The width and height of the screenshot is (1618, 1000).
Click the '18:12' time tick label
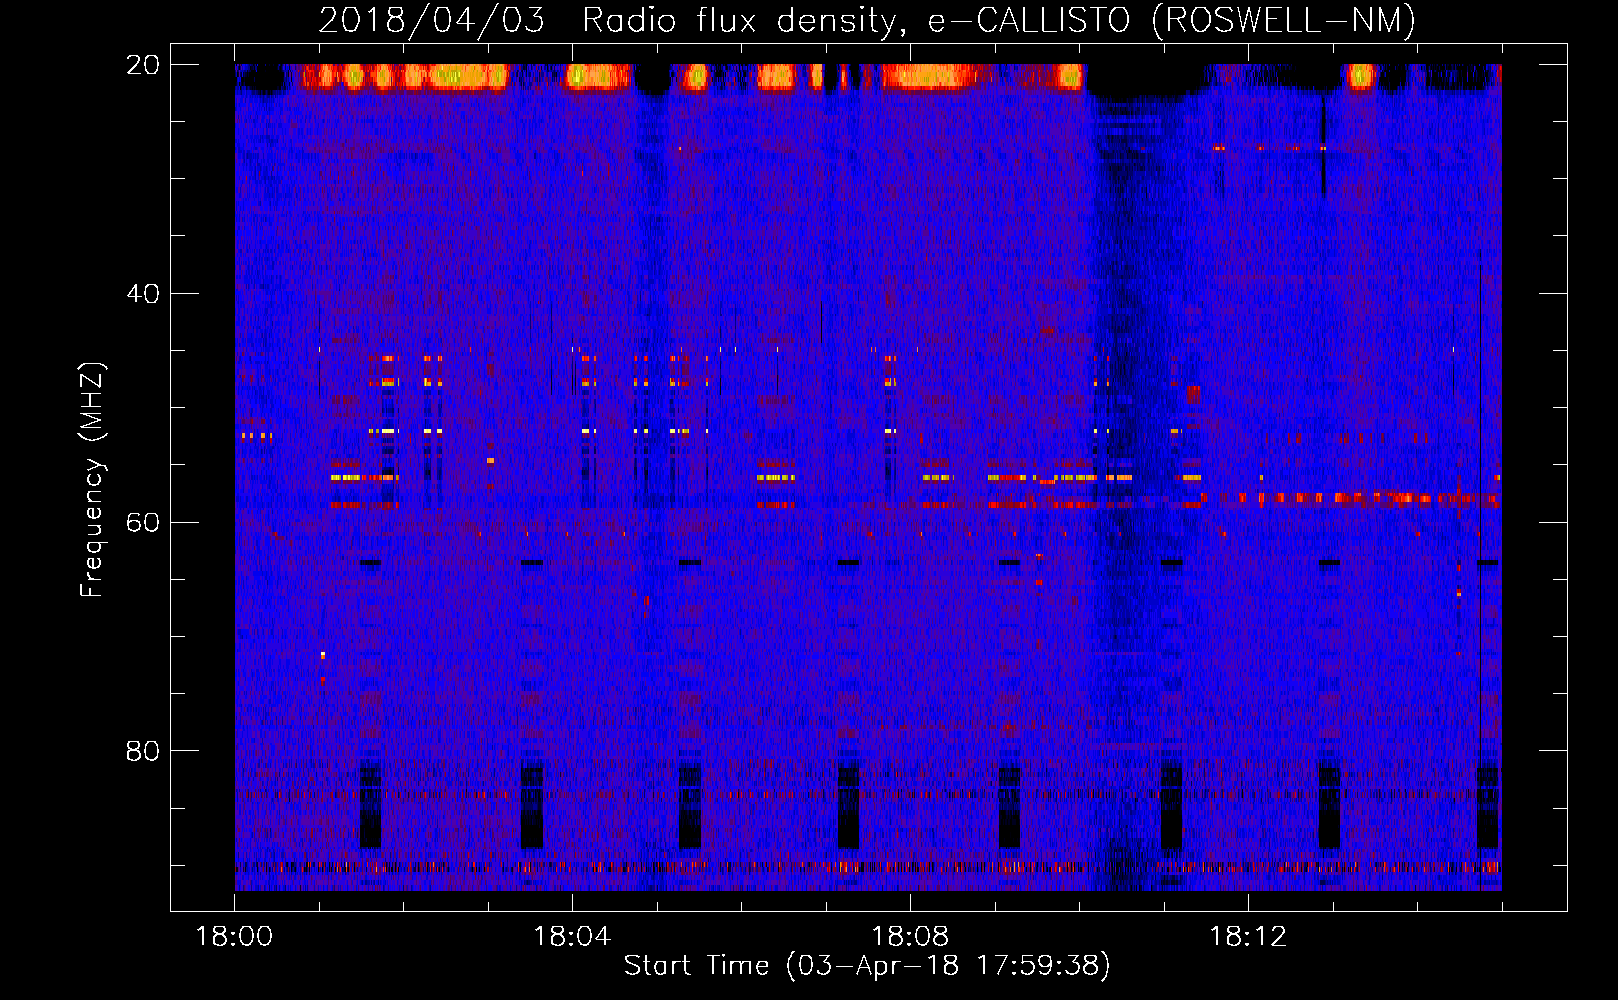(1248, 937)
